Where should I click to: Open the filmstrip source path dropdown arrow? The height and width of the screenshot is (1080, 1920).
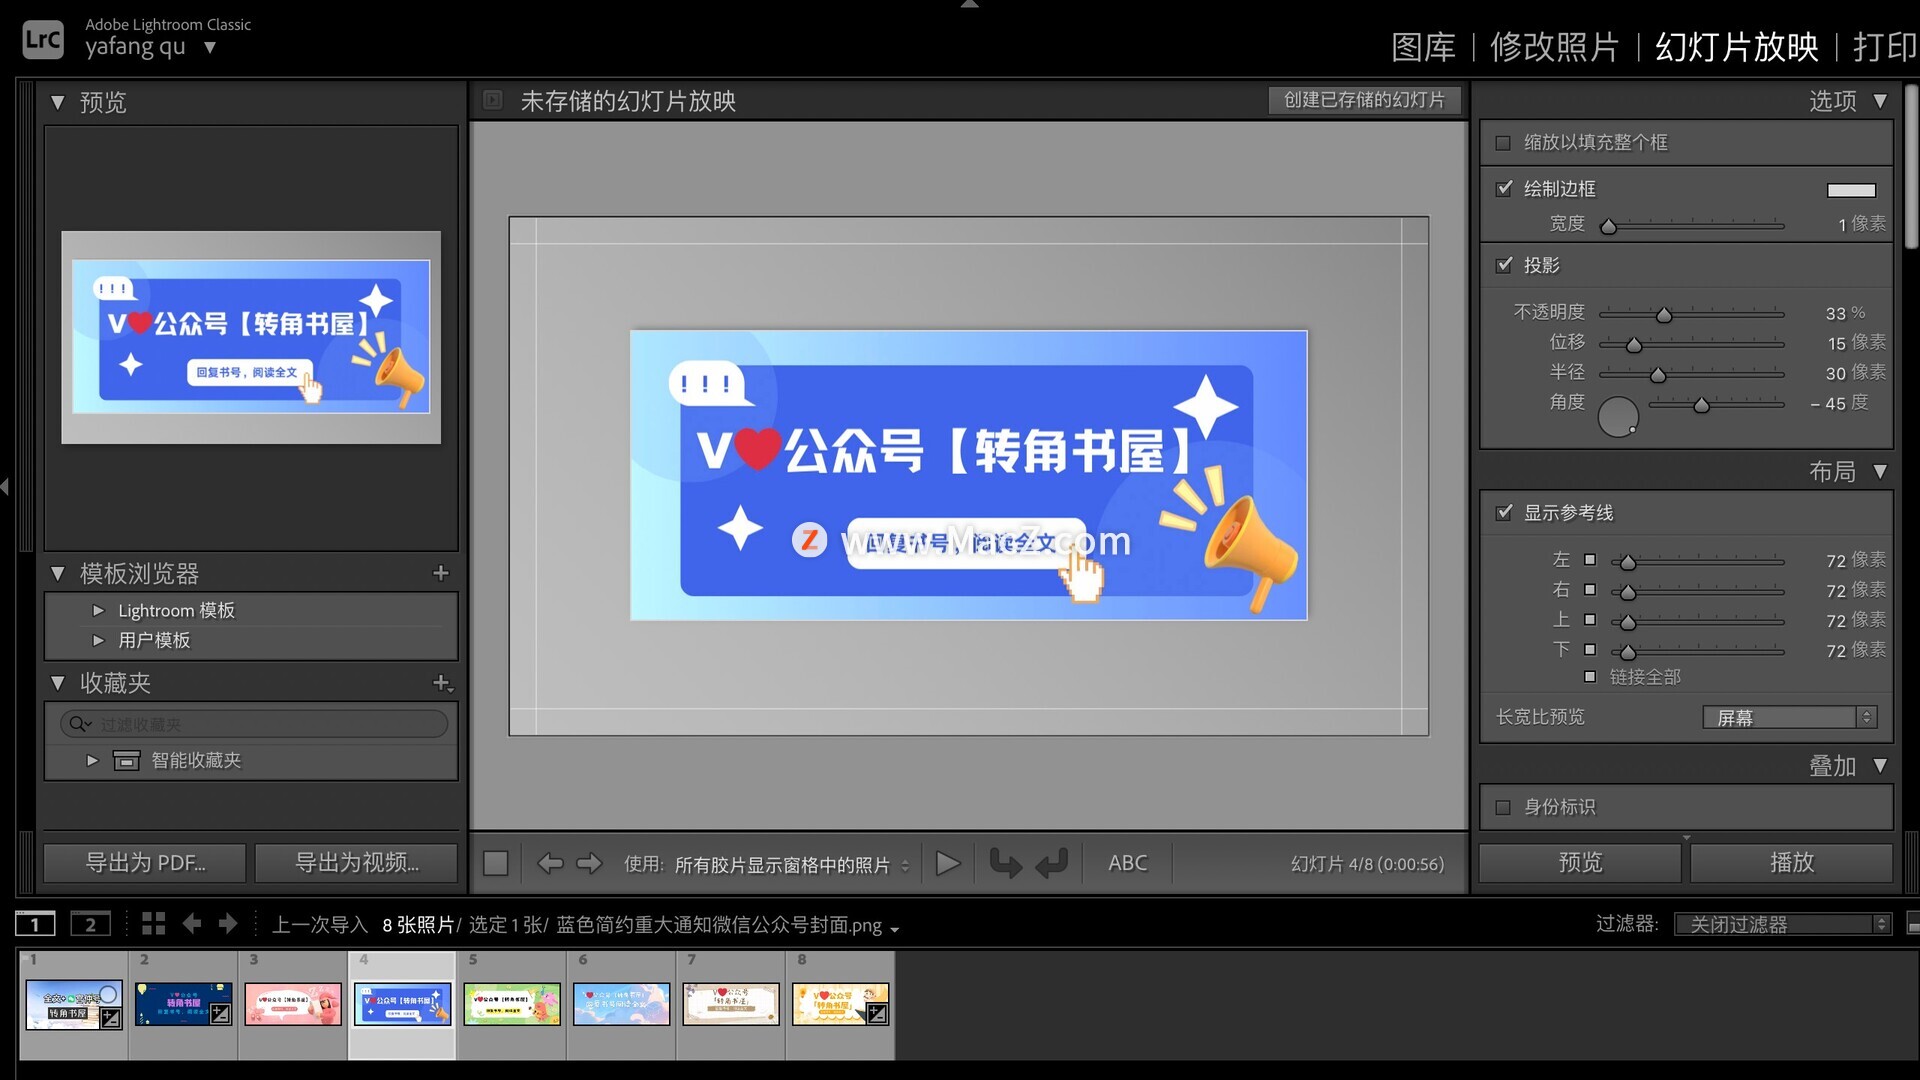click(894, 929)
